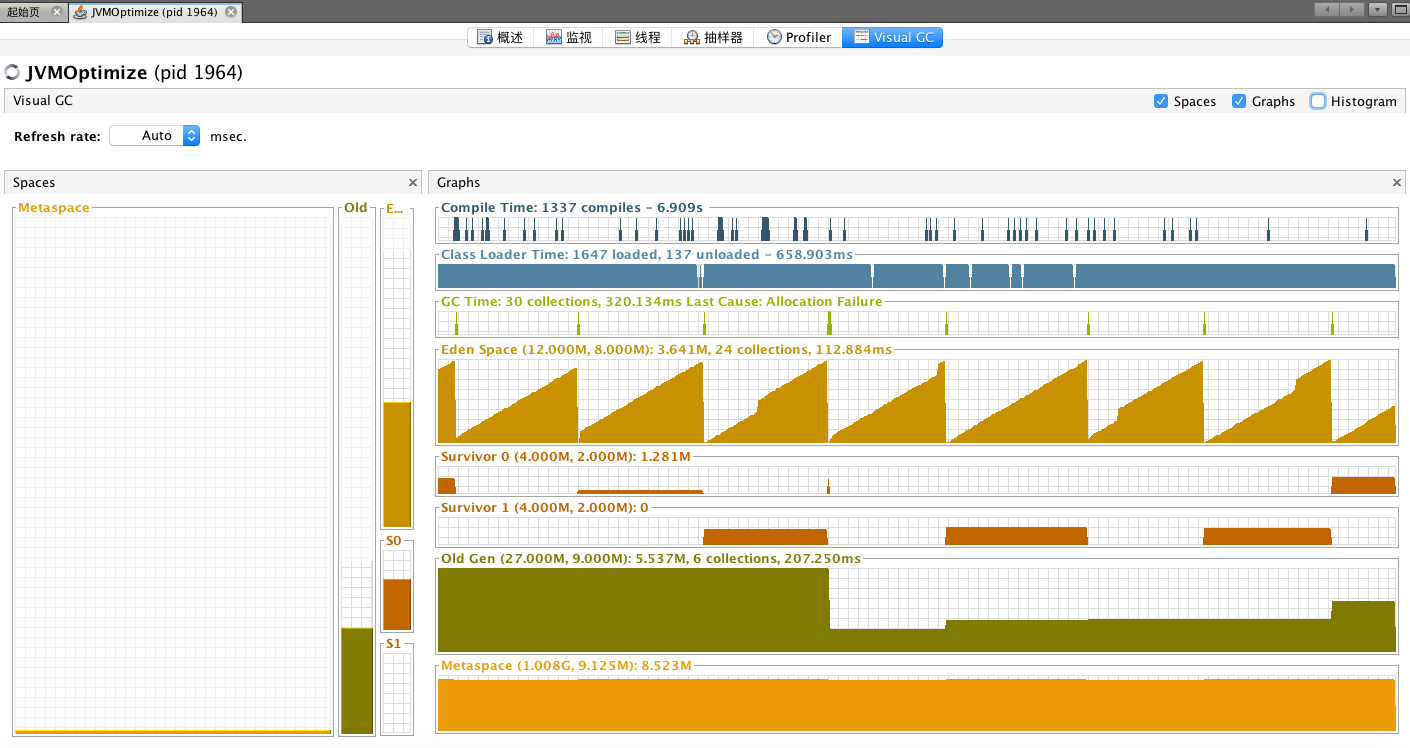Click the Metaspace graph in Graphs panel
Screen dimensions: 1410x748
pyautogui.click(x=916, y=703)
